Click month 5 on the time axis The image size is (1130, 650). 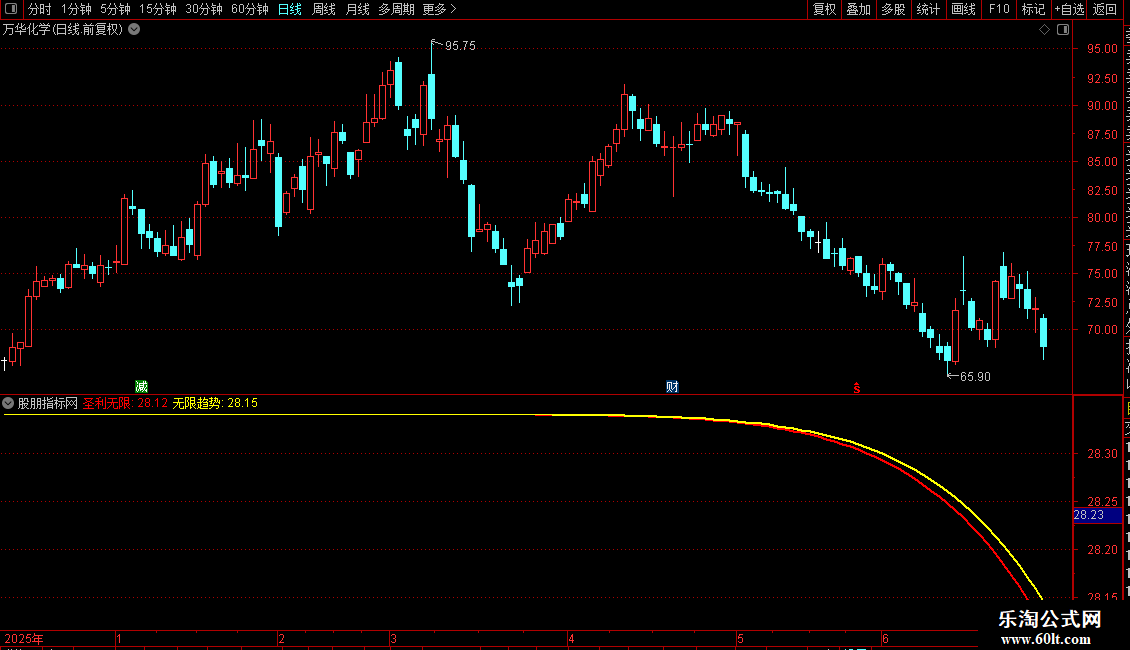tap(740, 638)
